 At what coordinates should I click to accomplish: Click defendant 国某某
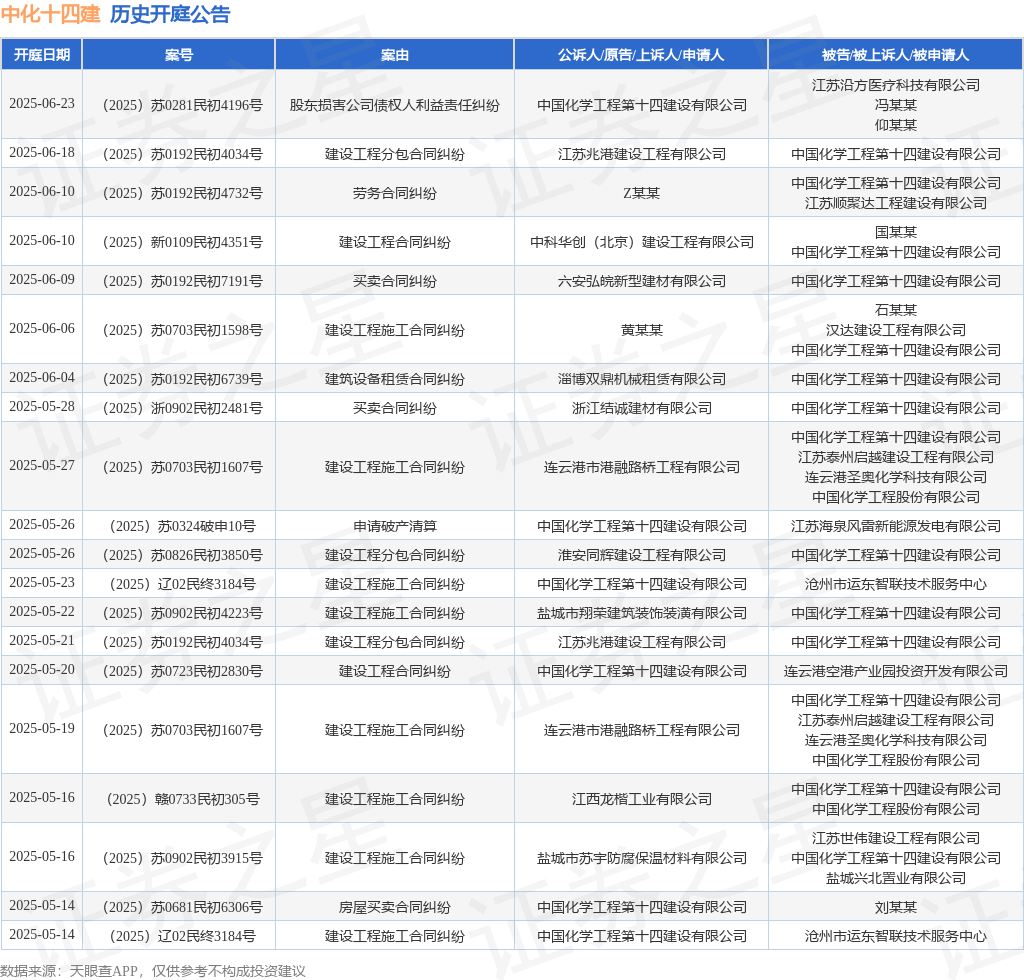(x=896, y=232)
